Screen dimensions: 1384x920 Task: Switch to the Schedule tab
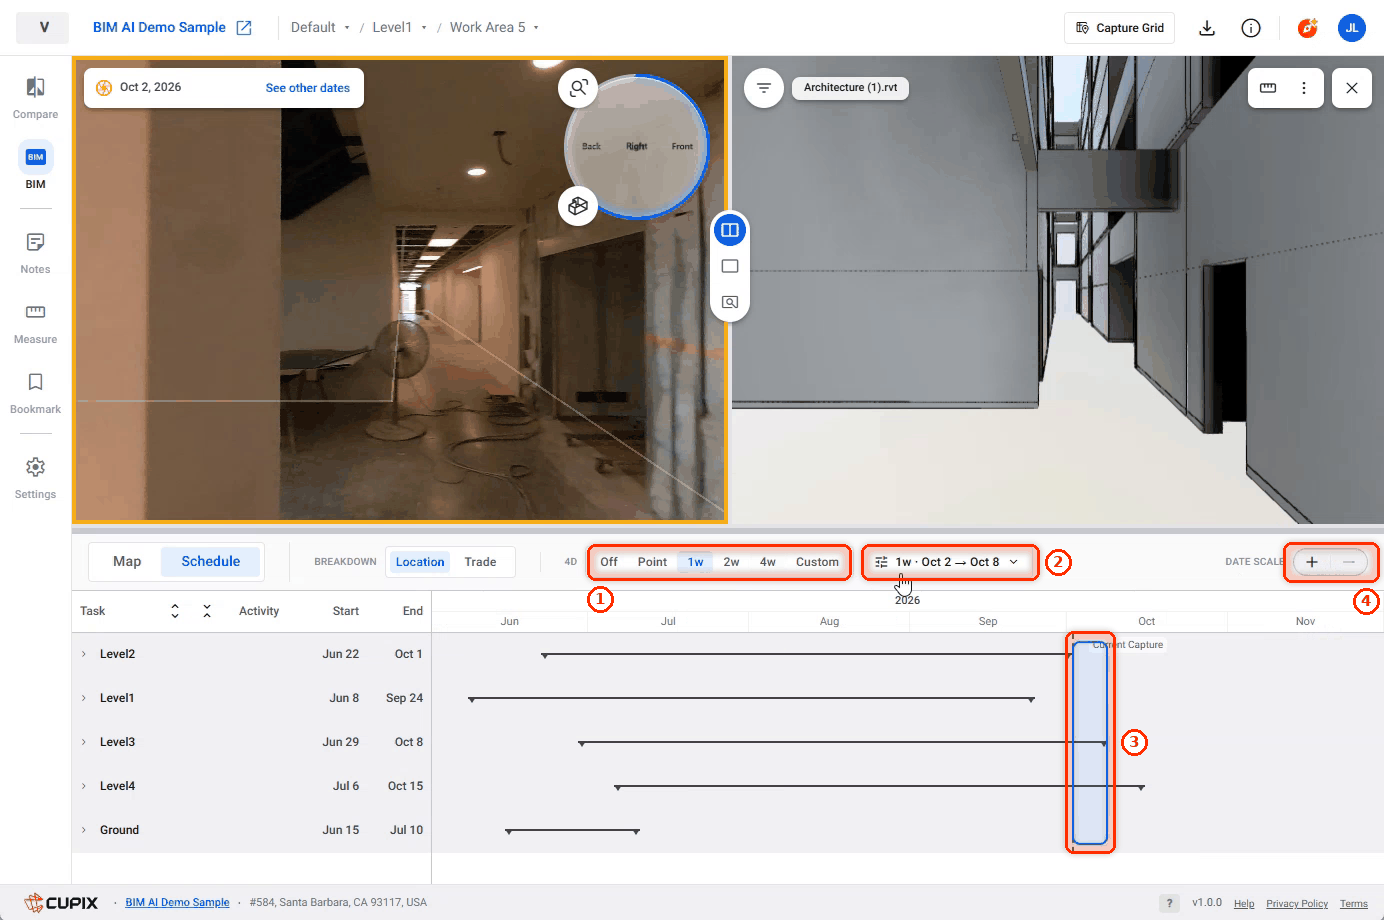(x=211, y=562)
